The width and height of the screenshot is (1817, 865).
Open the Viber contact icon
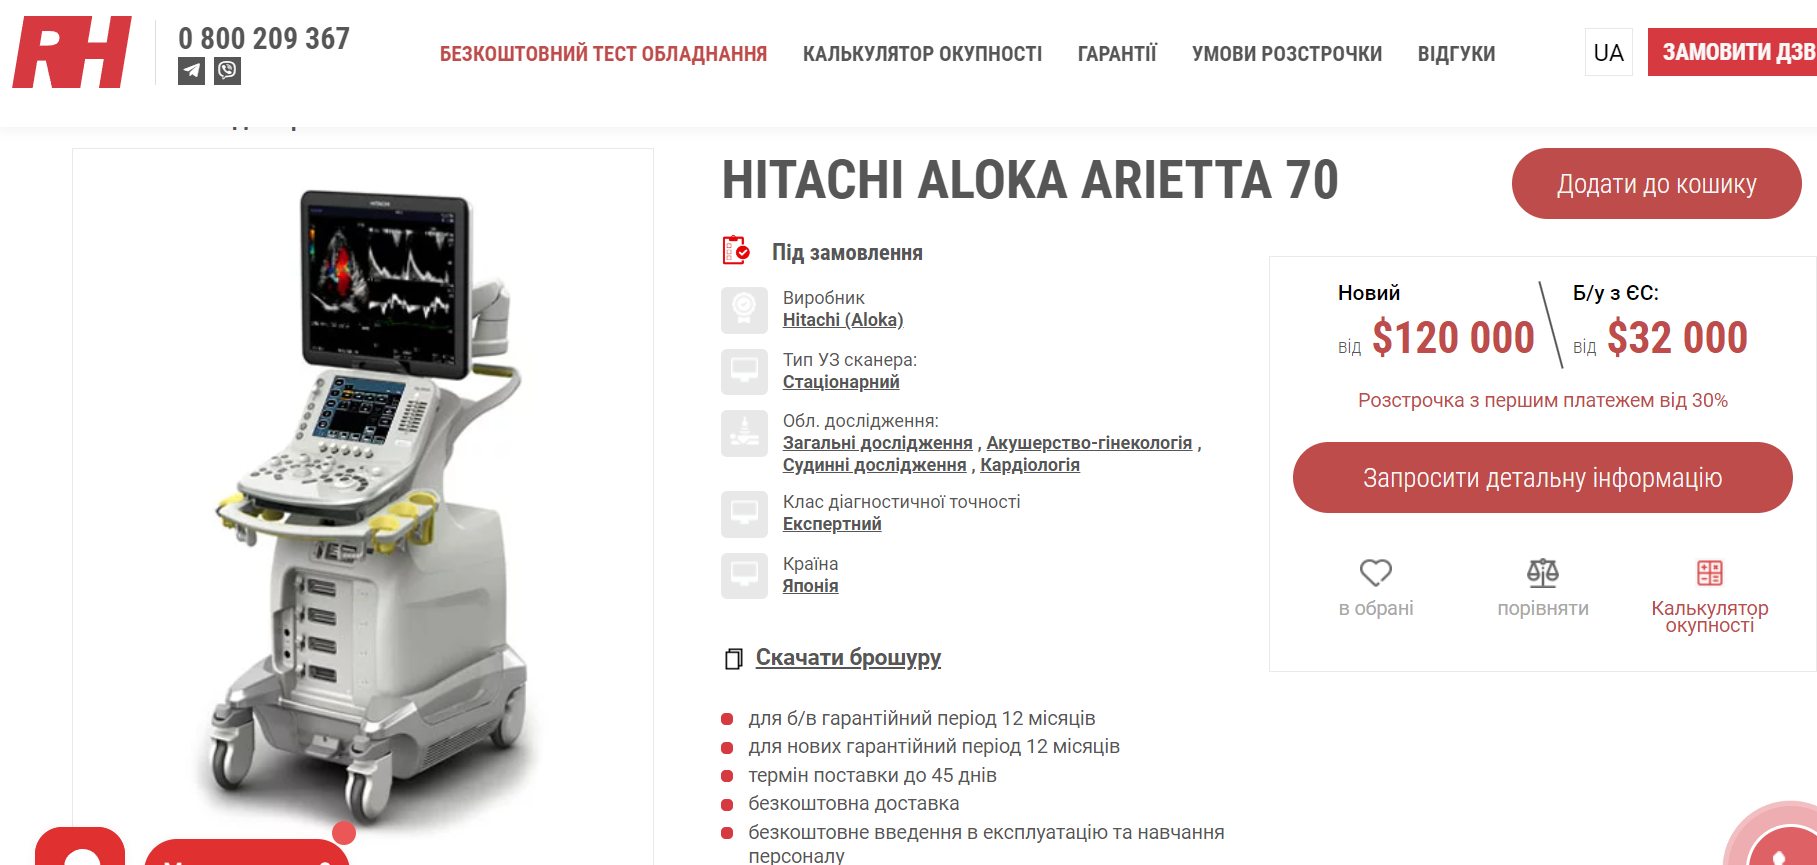(x=228, y=71)
